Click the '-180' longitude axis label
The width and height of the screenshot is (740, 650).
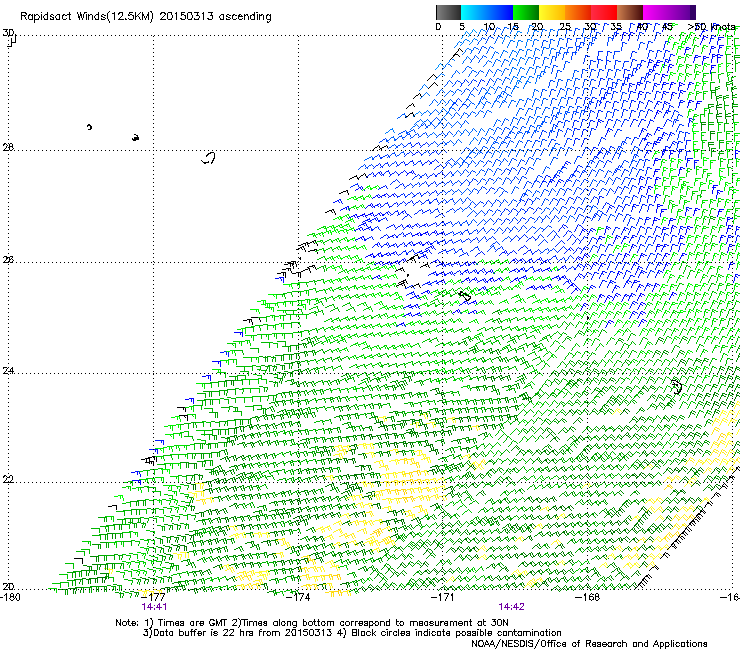[x=10, y=597]
